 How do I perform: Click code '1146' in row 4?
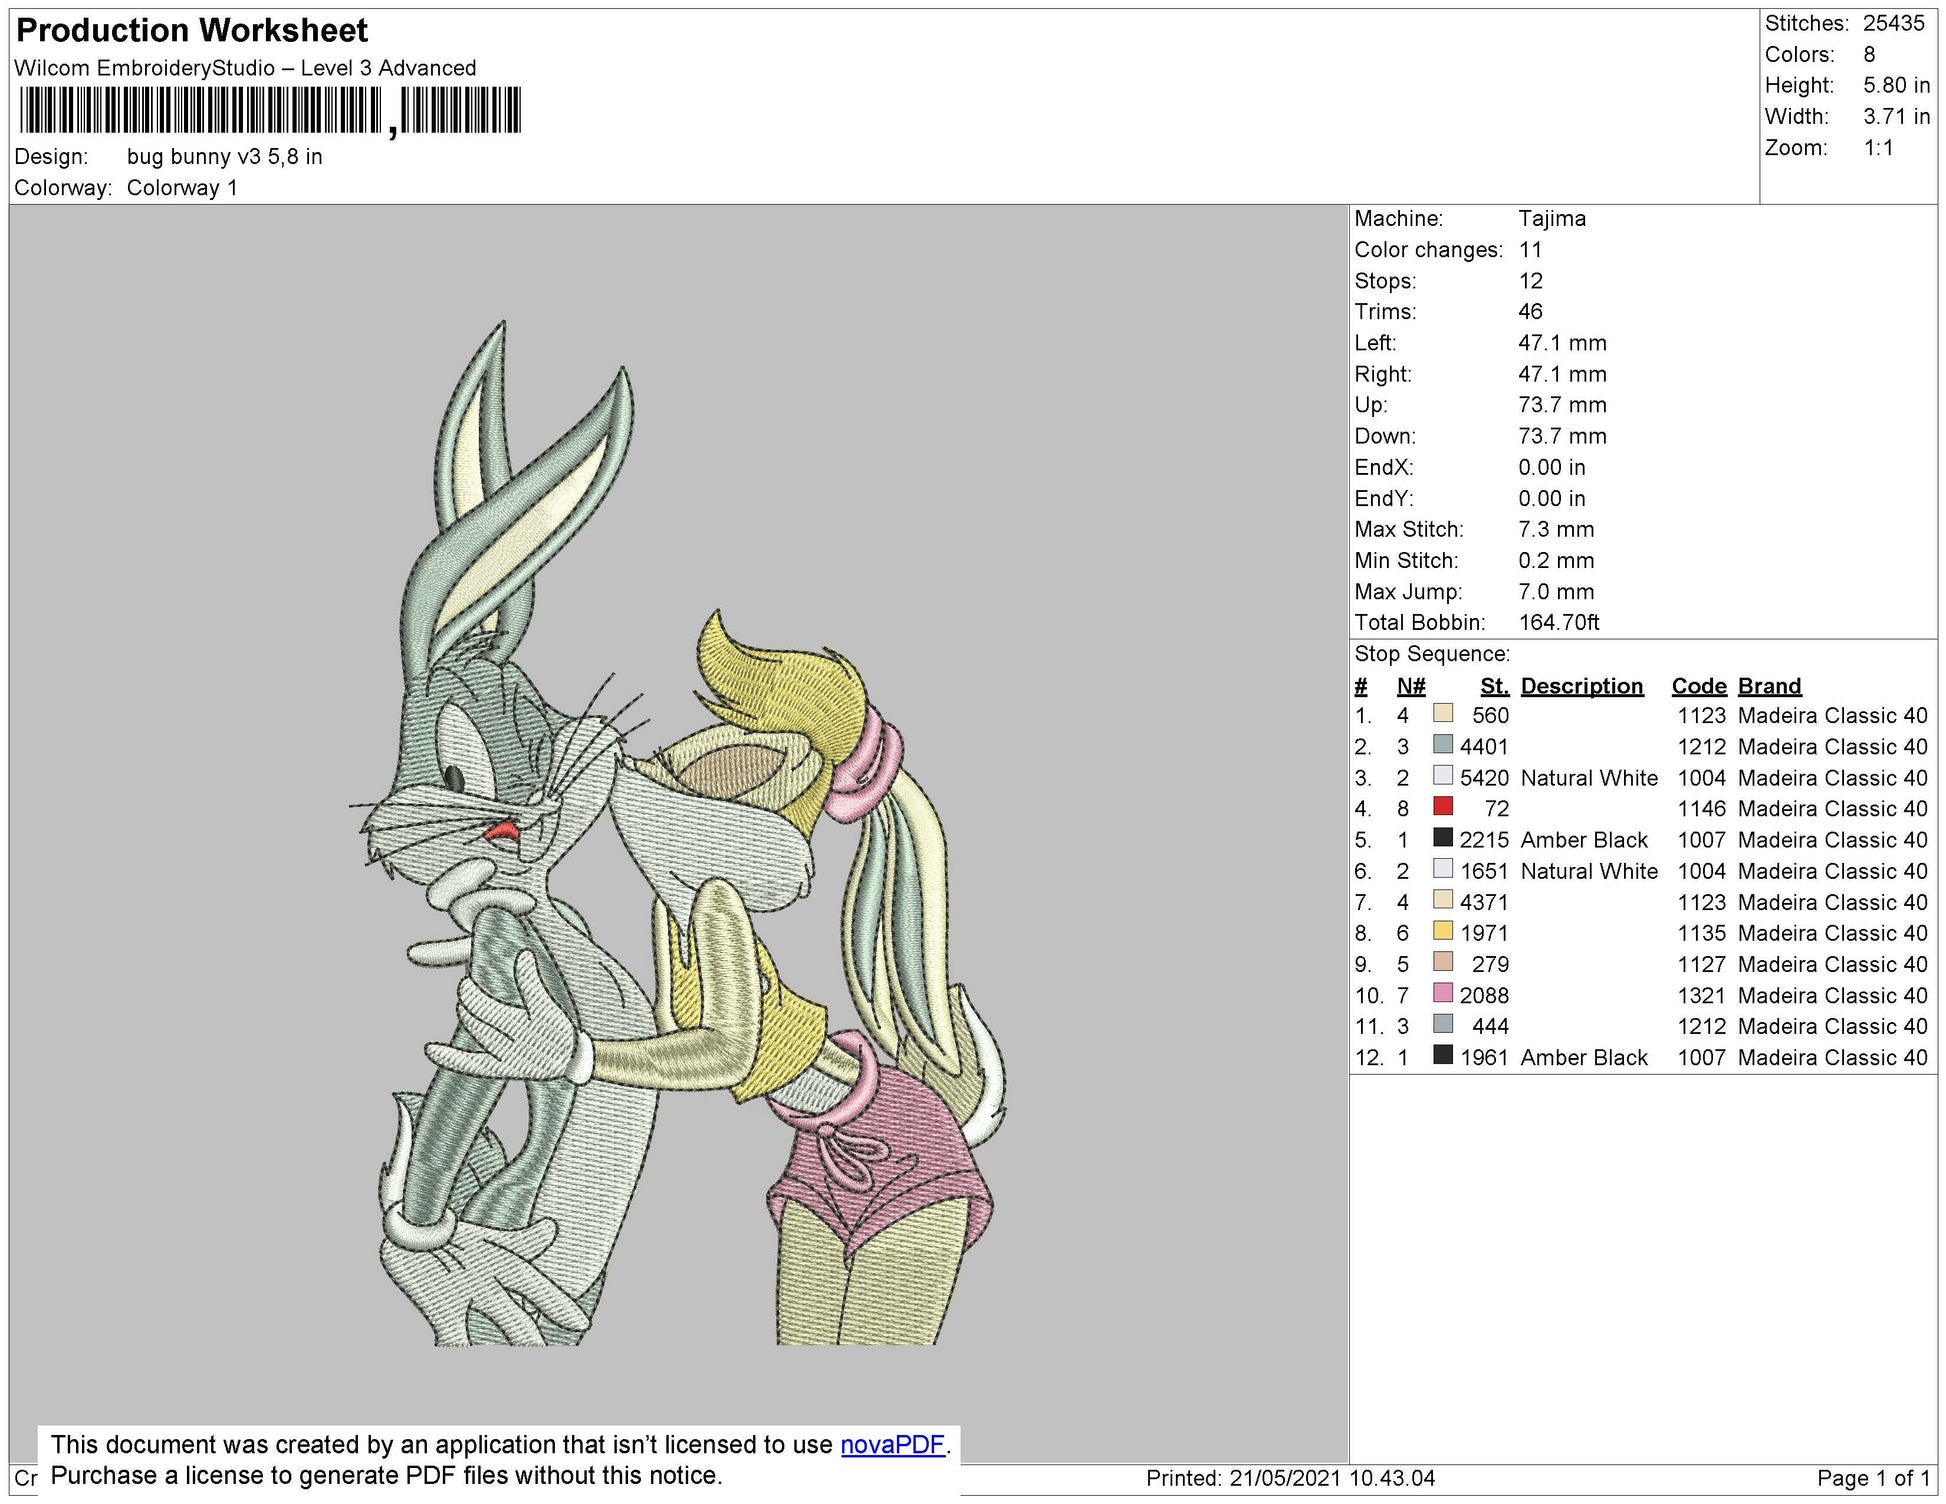pos(1702,809)
